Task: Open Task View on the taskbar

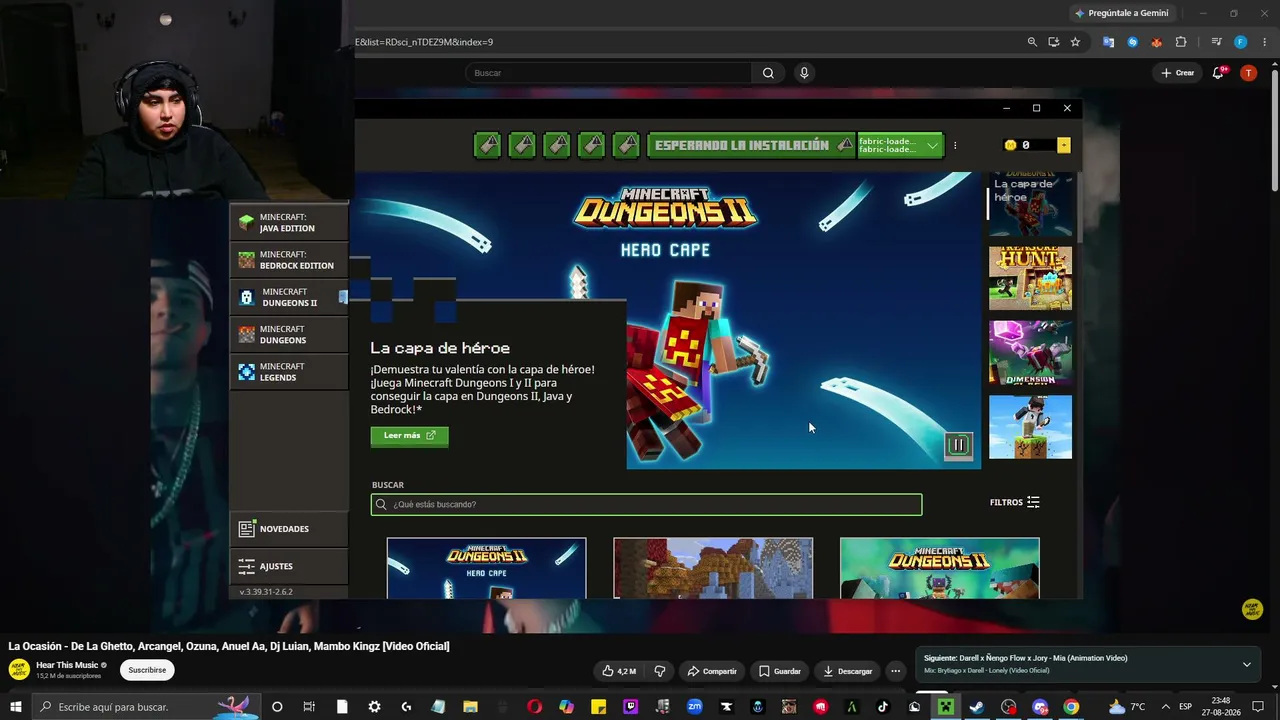Action: point(309,707)
